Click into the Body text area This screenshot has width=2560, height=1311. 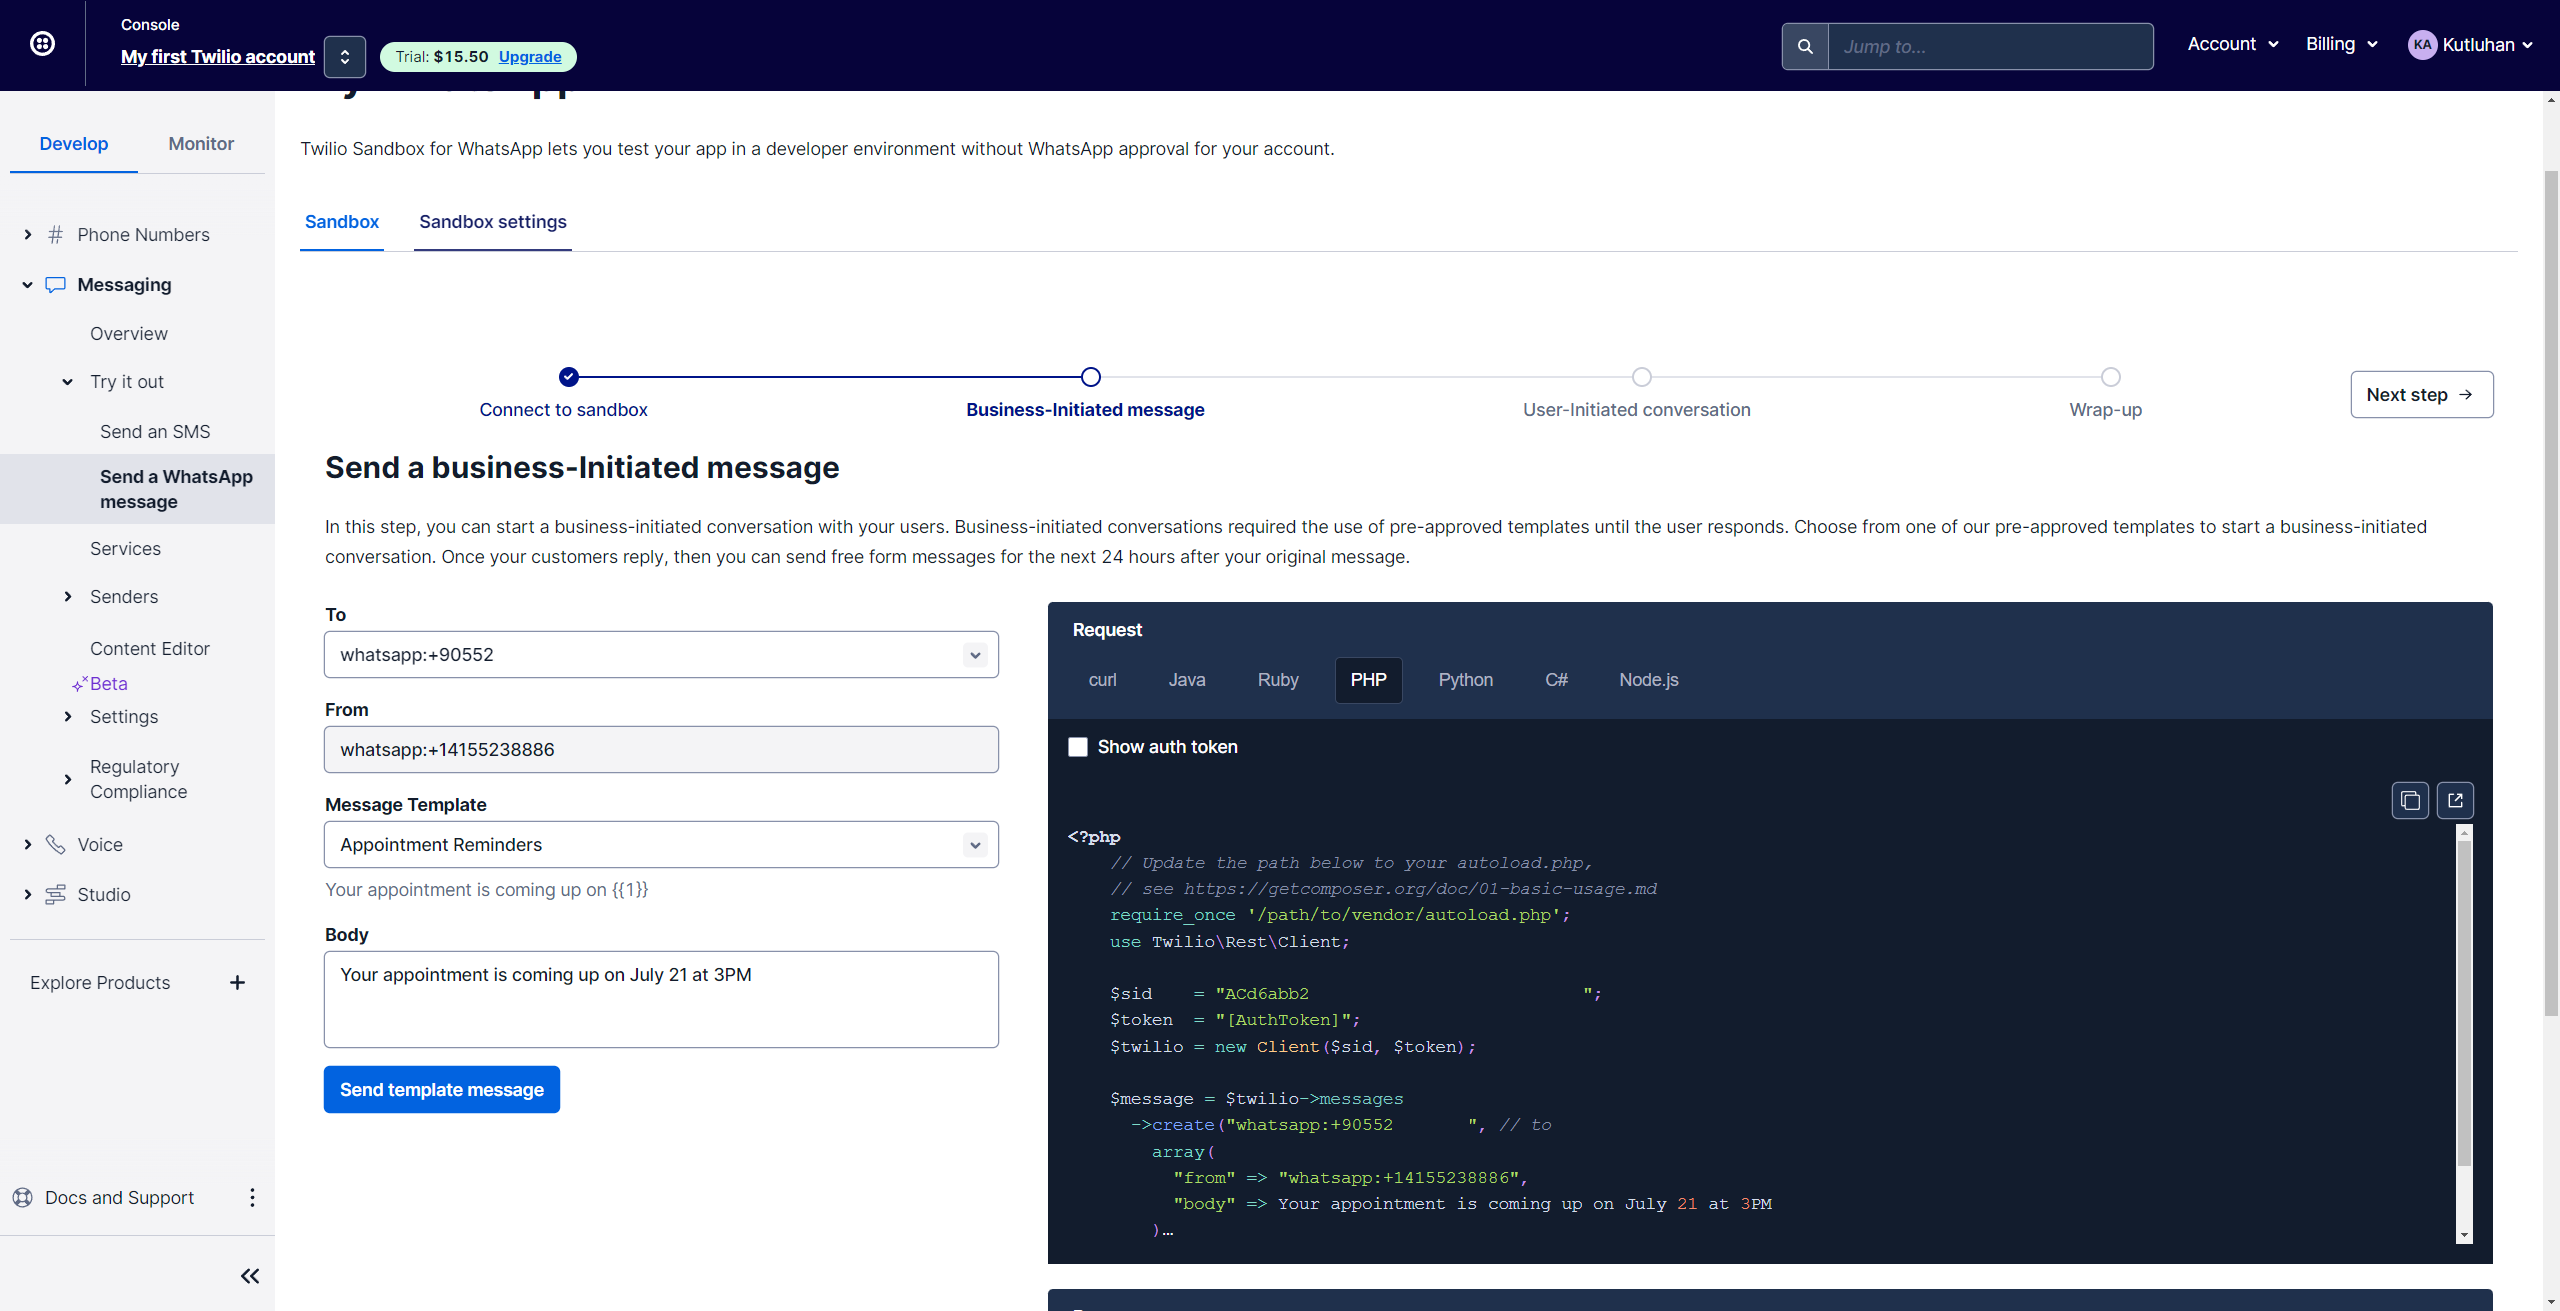tap(661, 1000)
